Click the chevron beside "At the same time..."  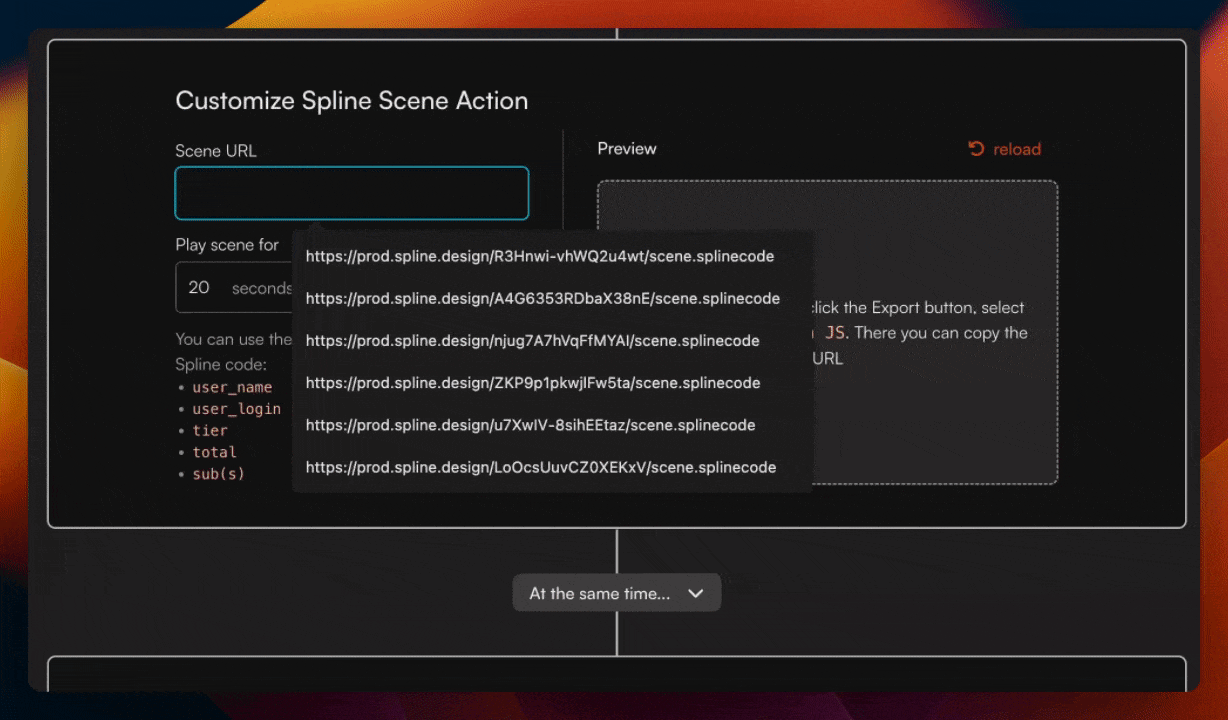(696, 593)
